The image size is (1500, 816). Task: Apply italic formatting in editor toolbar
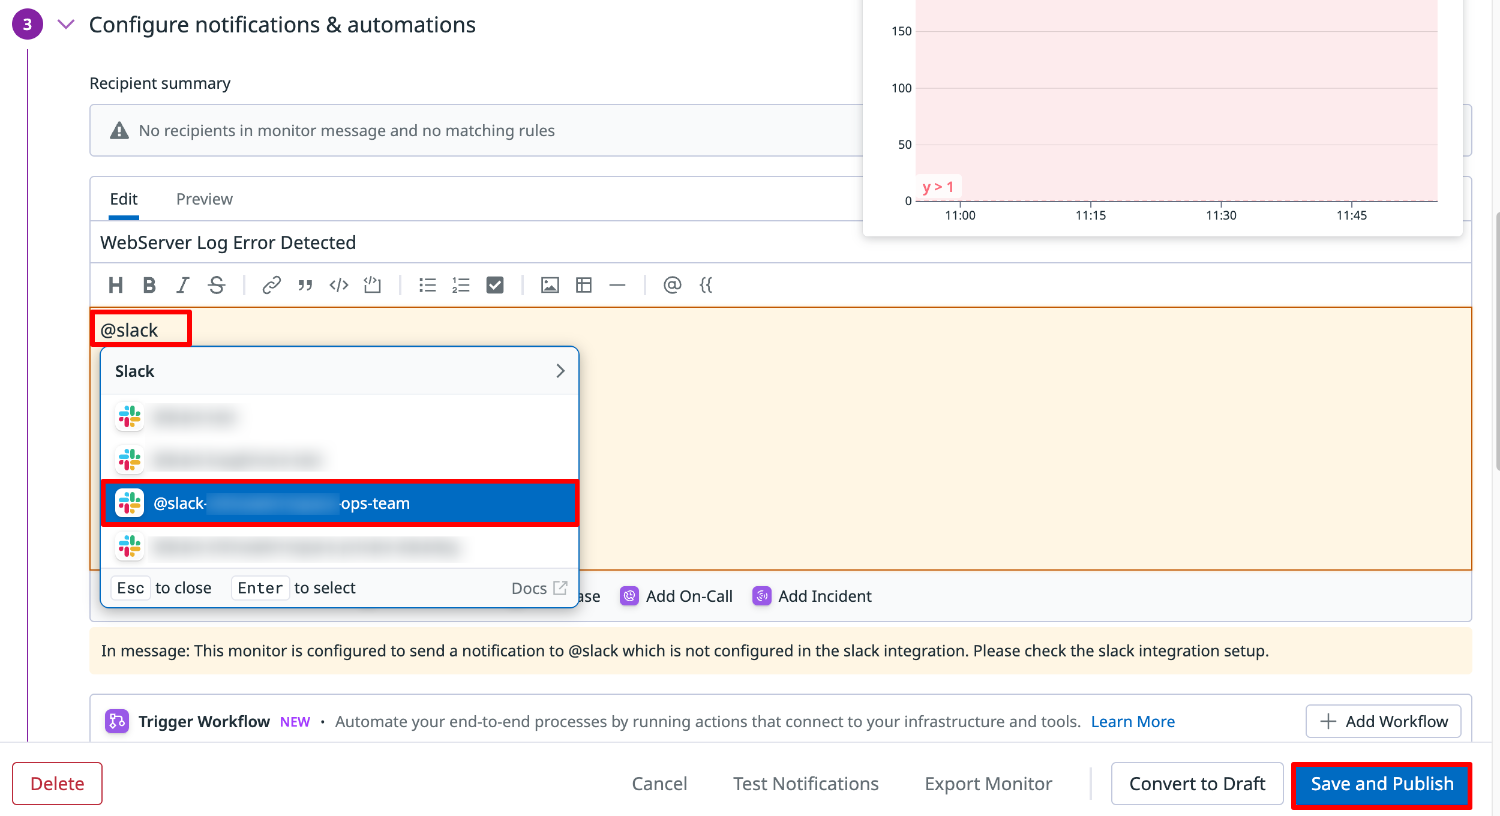pos(183,285)
